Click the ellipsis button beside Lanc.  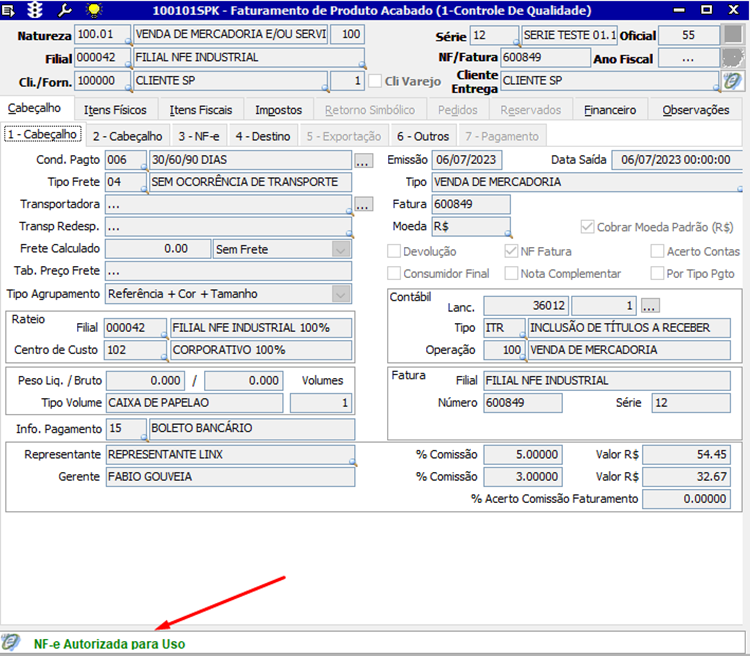[x=649, y=306]
